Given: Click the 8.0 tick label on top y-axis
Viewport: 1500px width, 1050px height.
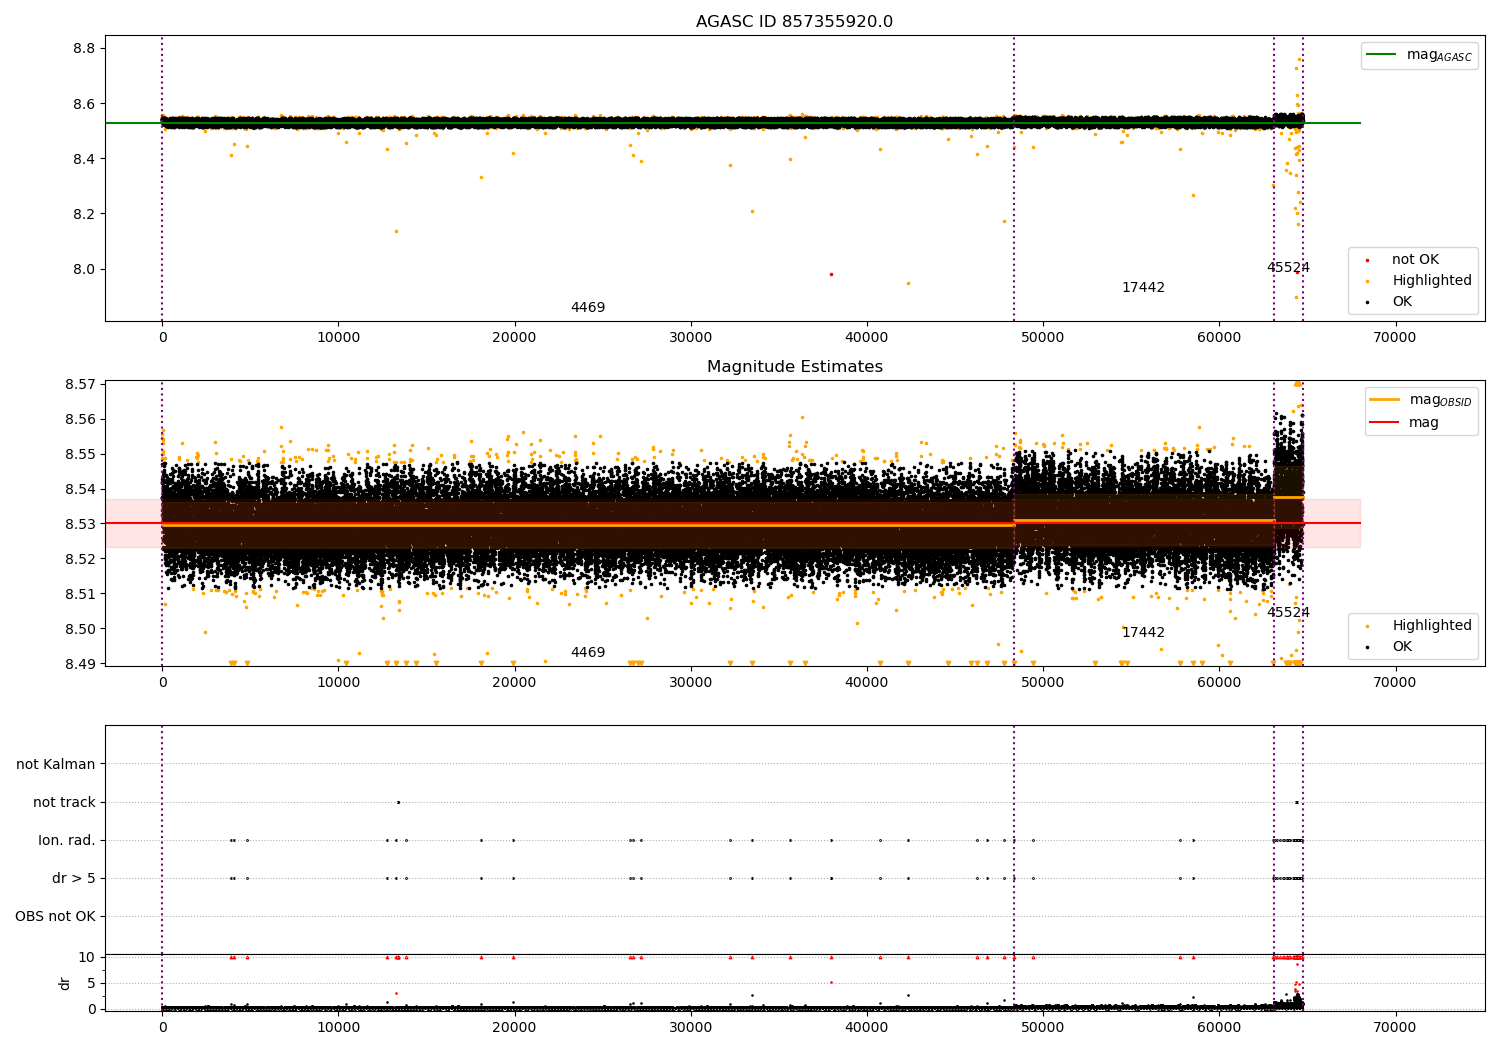Looking at the screenshot, I should [x=84, y=269].
